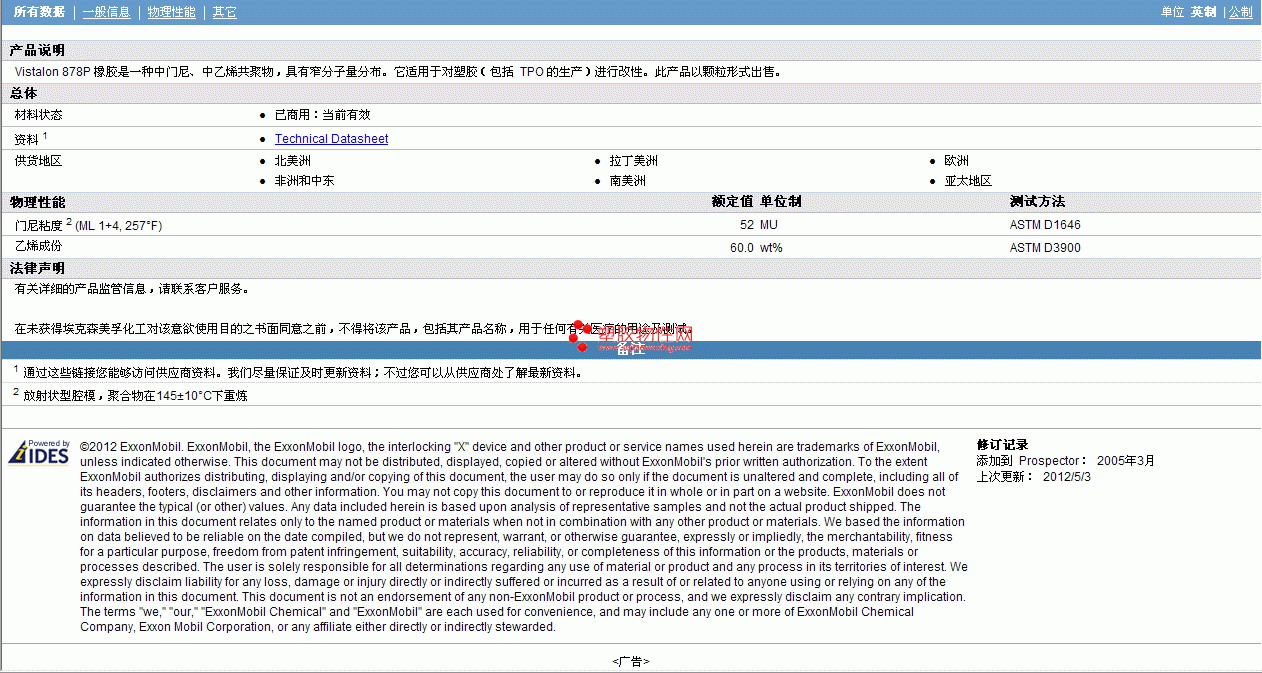Screen dimensions: 1262x673
Task: Select the 已商用：当前有效 status text
Action: point(322,115)
